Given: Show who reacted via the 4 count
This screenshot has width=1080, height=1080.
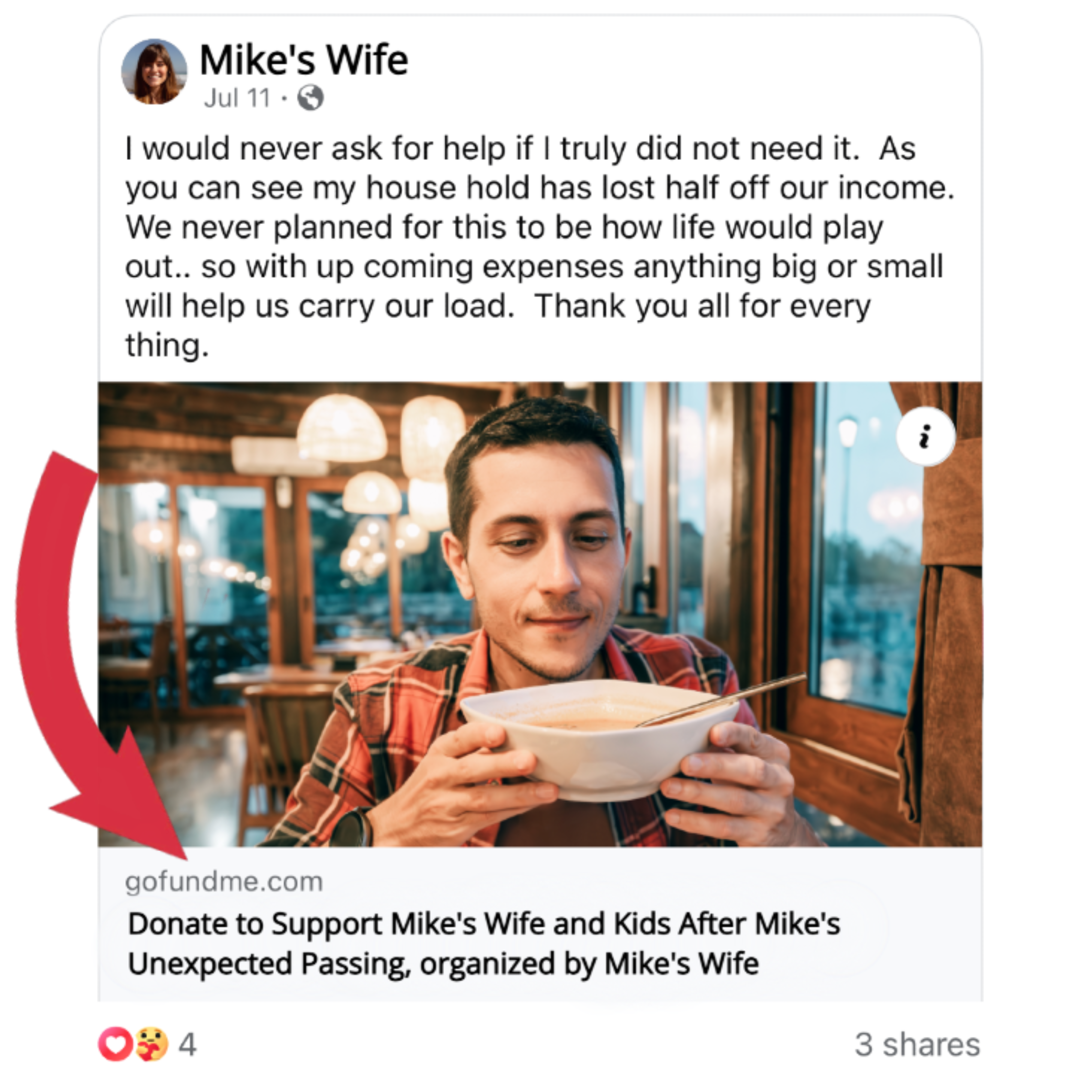Looking at the screenshot, I should (x=187, y=1045).
